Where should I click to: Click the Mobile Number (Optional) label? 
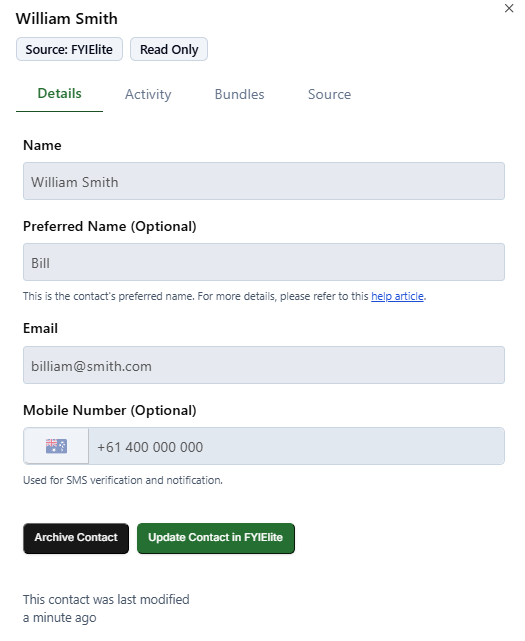[x=110, y=410]
